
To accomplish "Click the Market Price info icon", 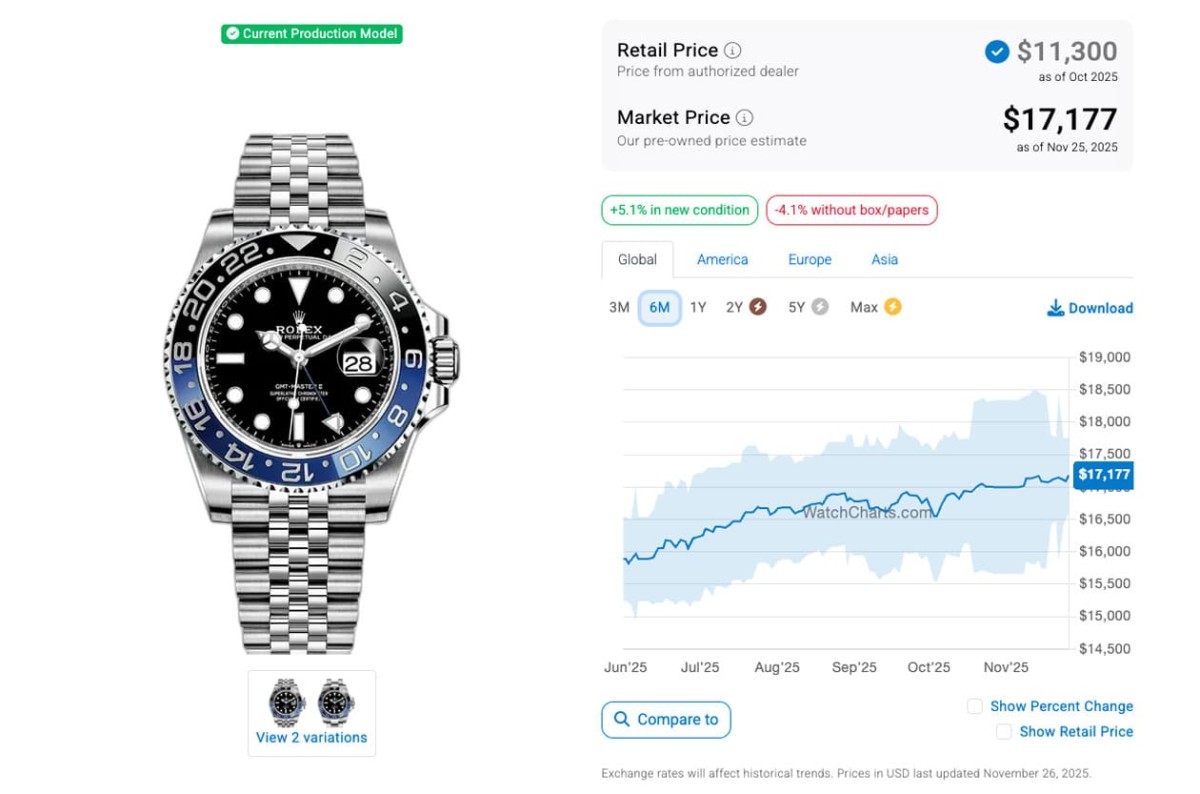I will tap(745, 118).
